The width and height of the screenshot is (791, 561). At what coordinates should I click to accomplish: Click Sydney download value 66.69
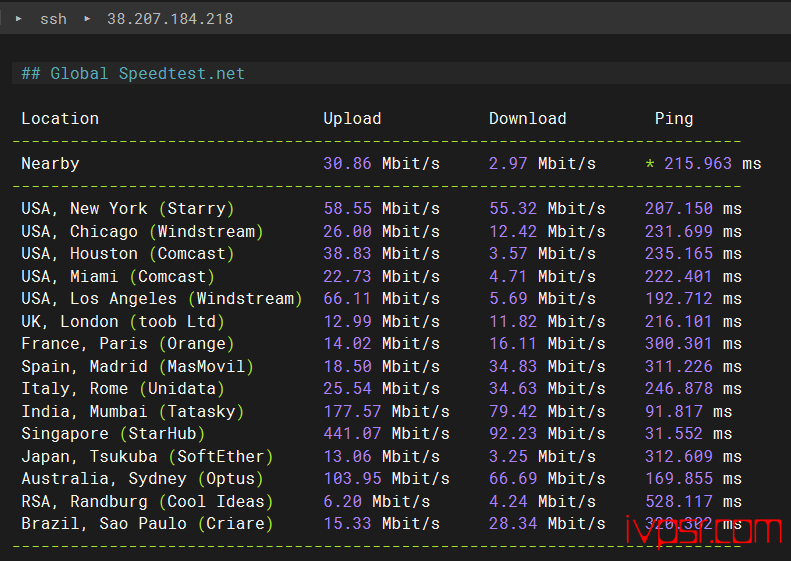(513, 479)
